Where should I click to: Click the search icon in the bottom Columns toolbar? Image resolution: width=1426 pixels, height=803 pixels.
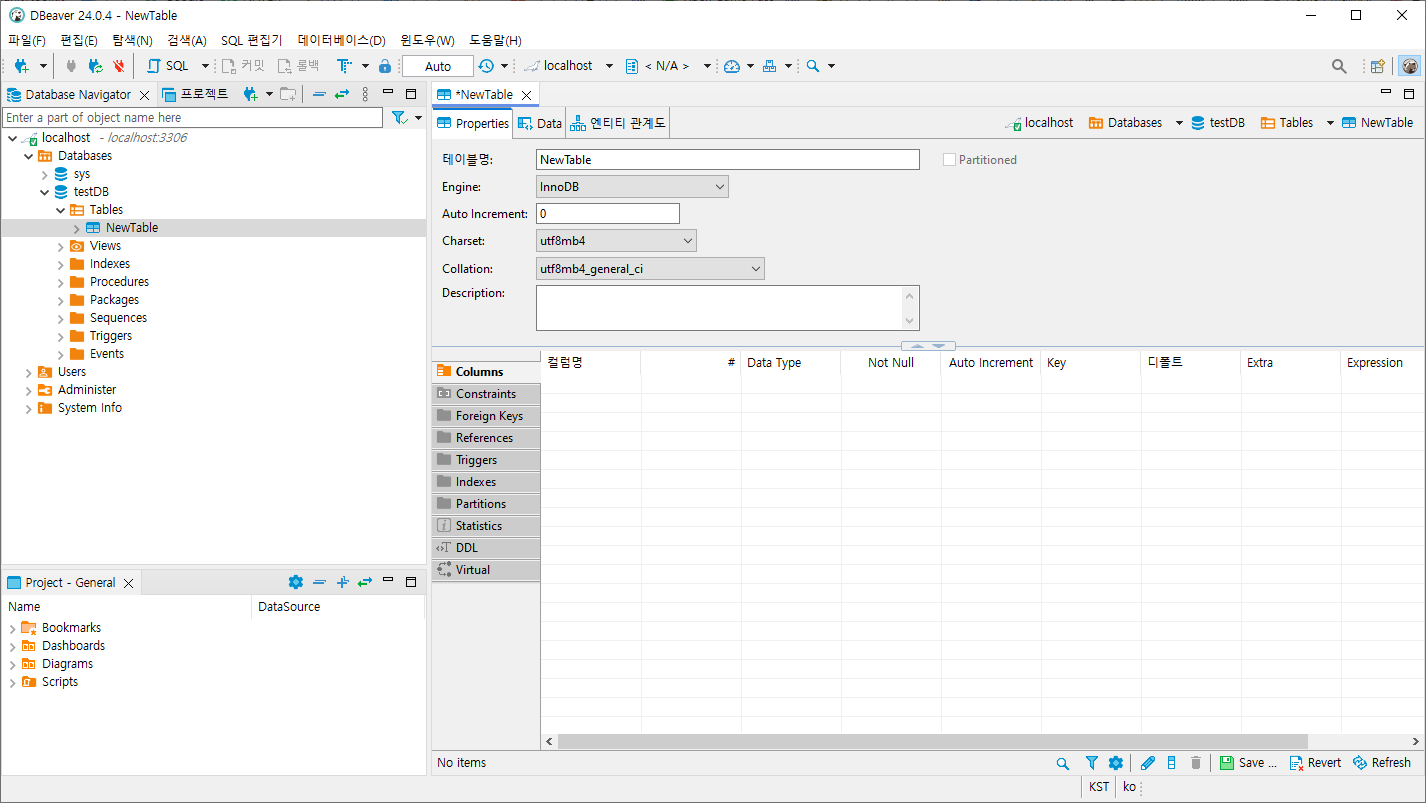[x=1063, y=763]
